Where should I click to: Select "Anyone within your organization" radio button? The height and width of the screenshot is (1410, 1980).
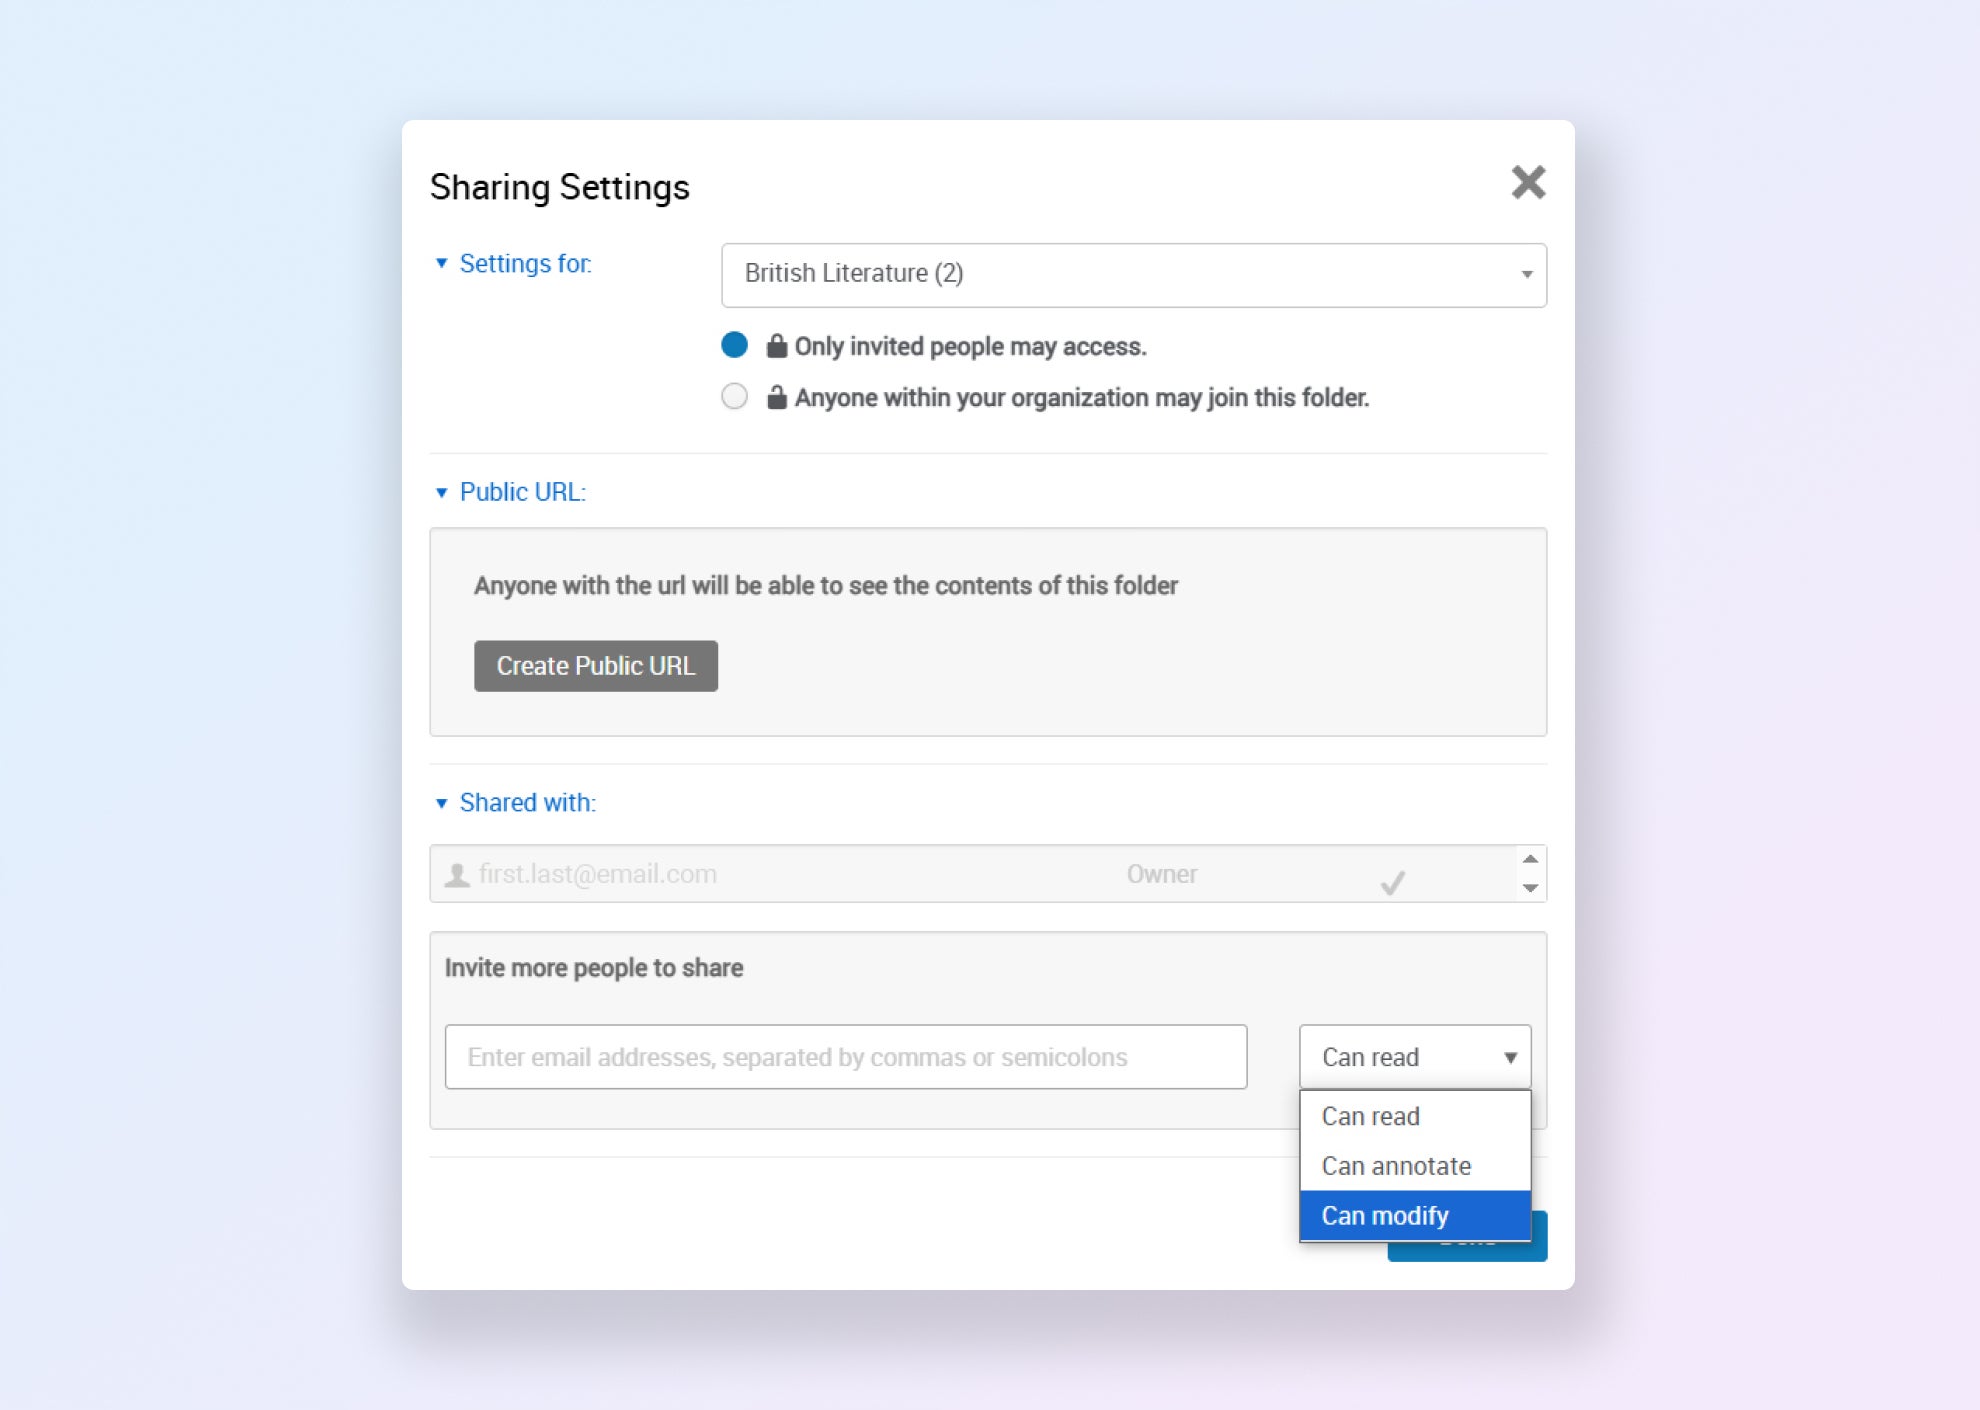[x=734, y=397]
